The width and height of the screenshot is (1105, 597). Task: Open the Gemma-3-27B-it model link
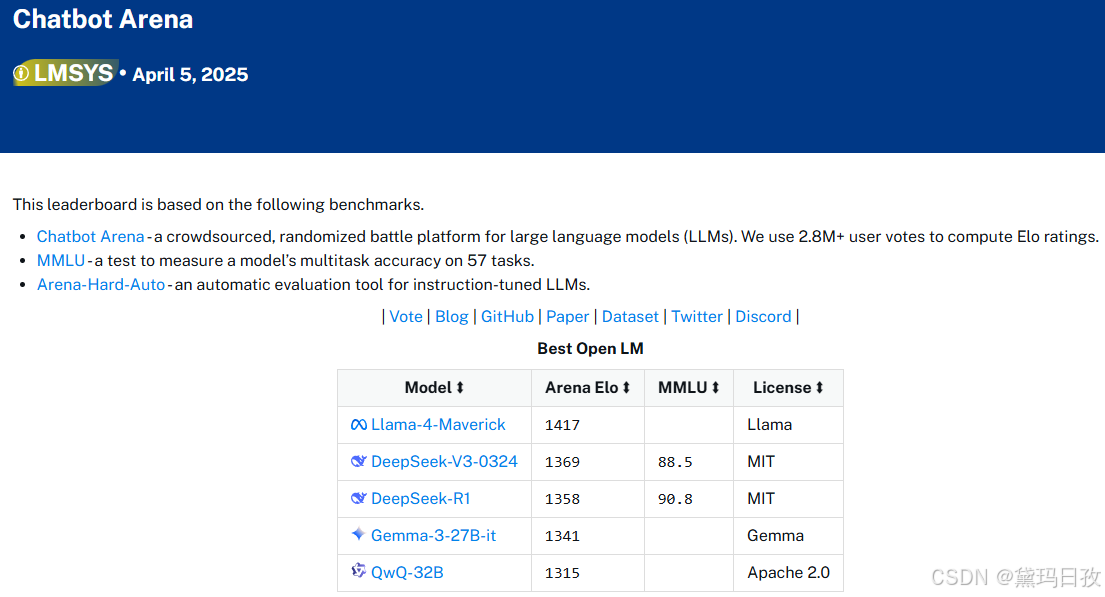(433, 536)
